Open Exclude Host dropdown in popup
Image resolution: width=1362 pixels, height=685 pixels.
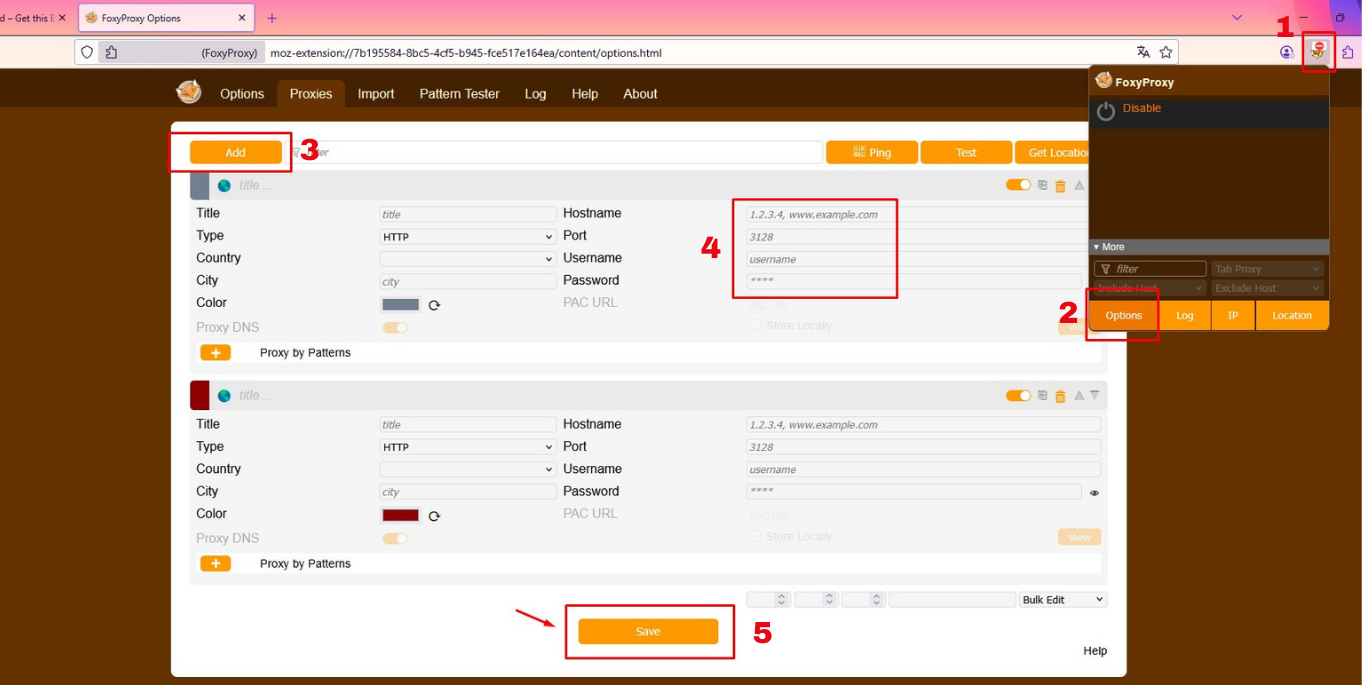pyautogui.click(x=1268, y=288)
